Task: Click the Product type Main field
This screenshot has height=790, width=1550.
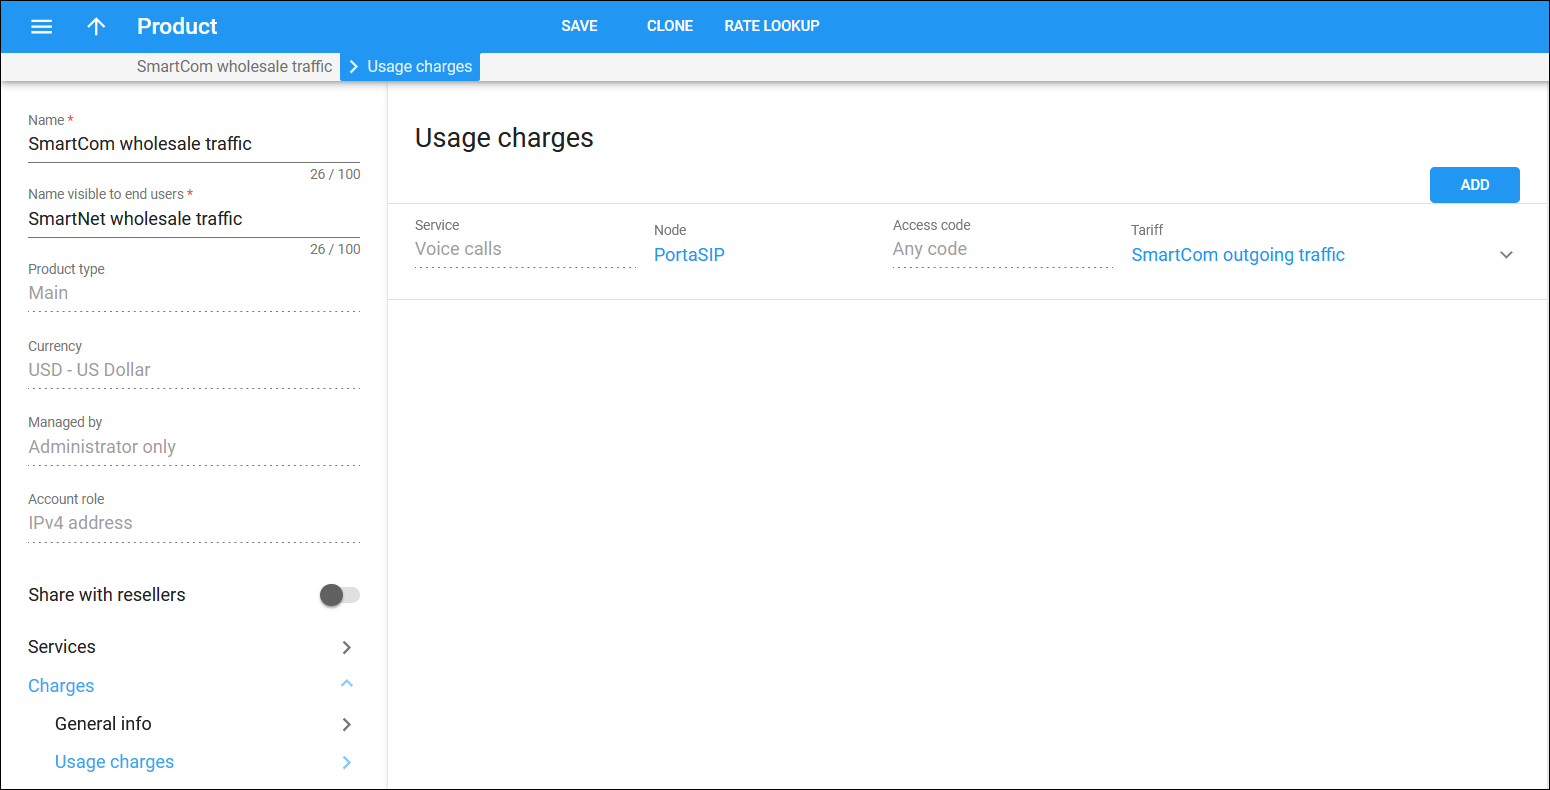Action: coord(194,293)
